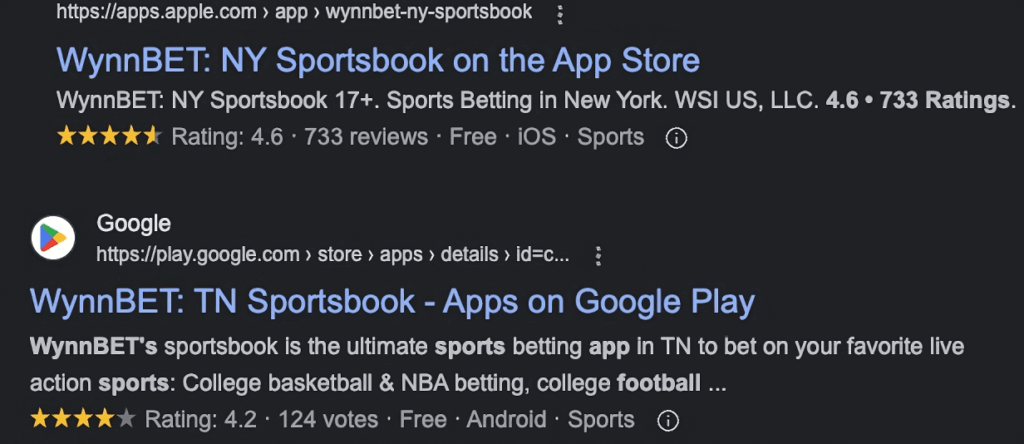Click the 733 reviews text
Screen dimensions: 1024x444
point(366,137)
